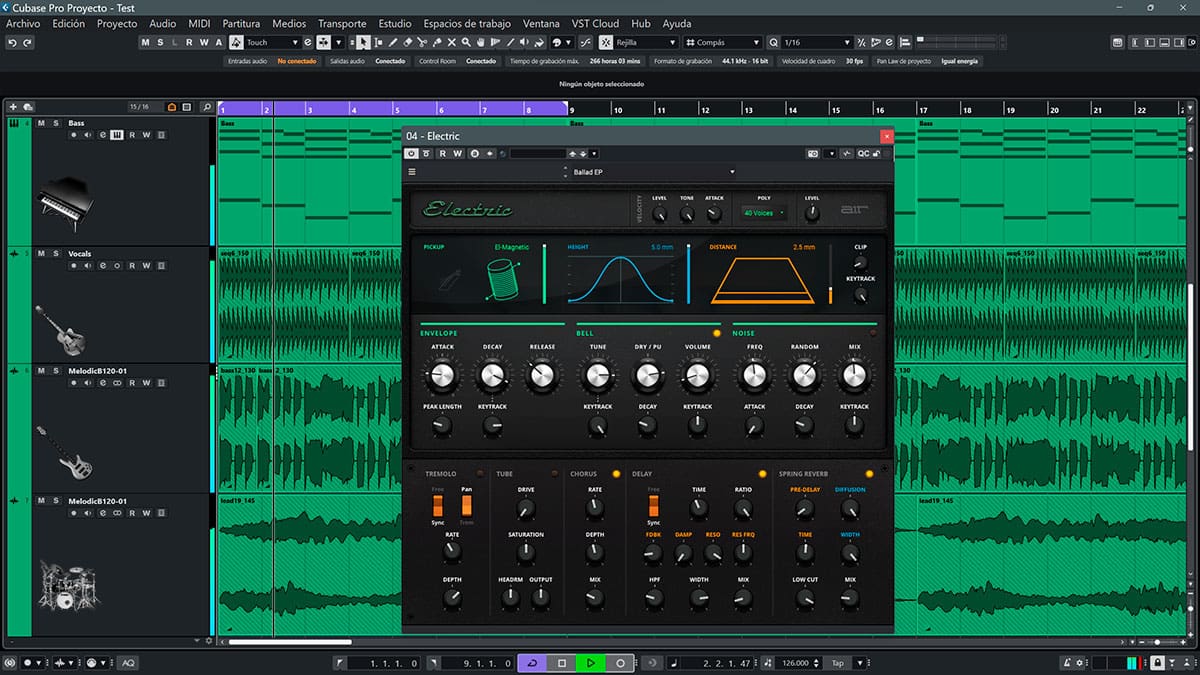Open the Transporte menu
This screenshot has width=1200, height=675.
coord(342,23)
